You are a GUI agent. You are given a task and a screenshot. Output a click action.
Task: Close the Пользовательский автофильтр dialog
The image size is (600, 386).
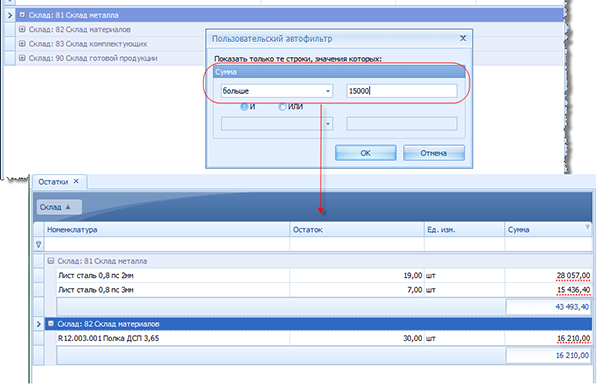click(x=463, y=38)
